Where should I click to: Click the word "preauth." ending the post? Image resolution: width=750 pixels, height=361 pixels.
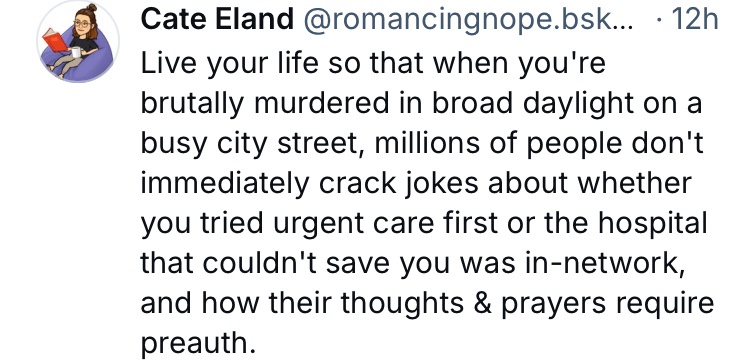(196, 343)
